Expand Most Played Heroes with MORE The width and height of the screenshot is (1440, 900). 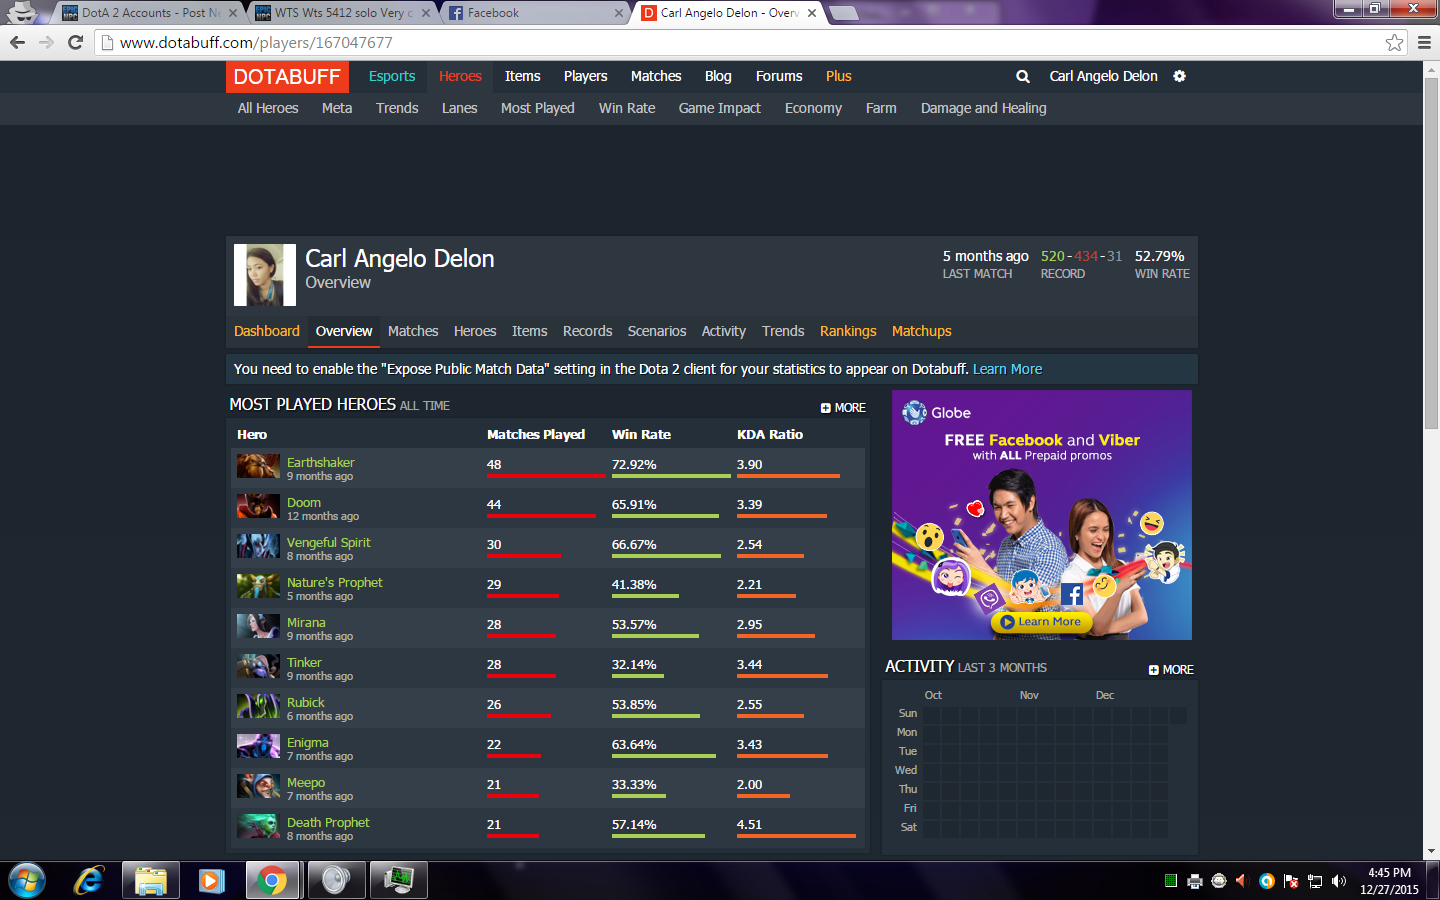coord(843,408)
